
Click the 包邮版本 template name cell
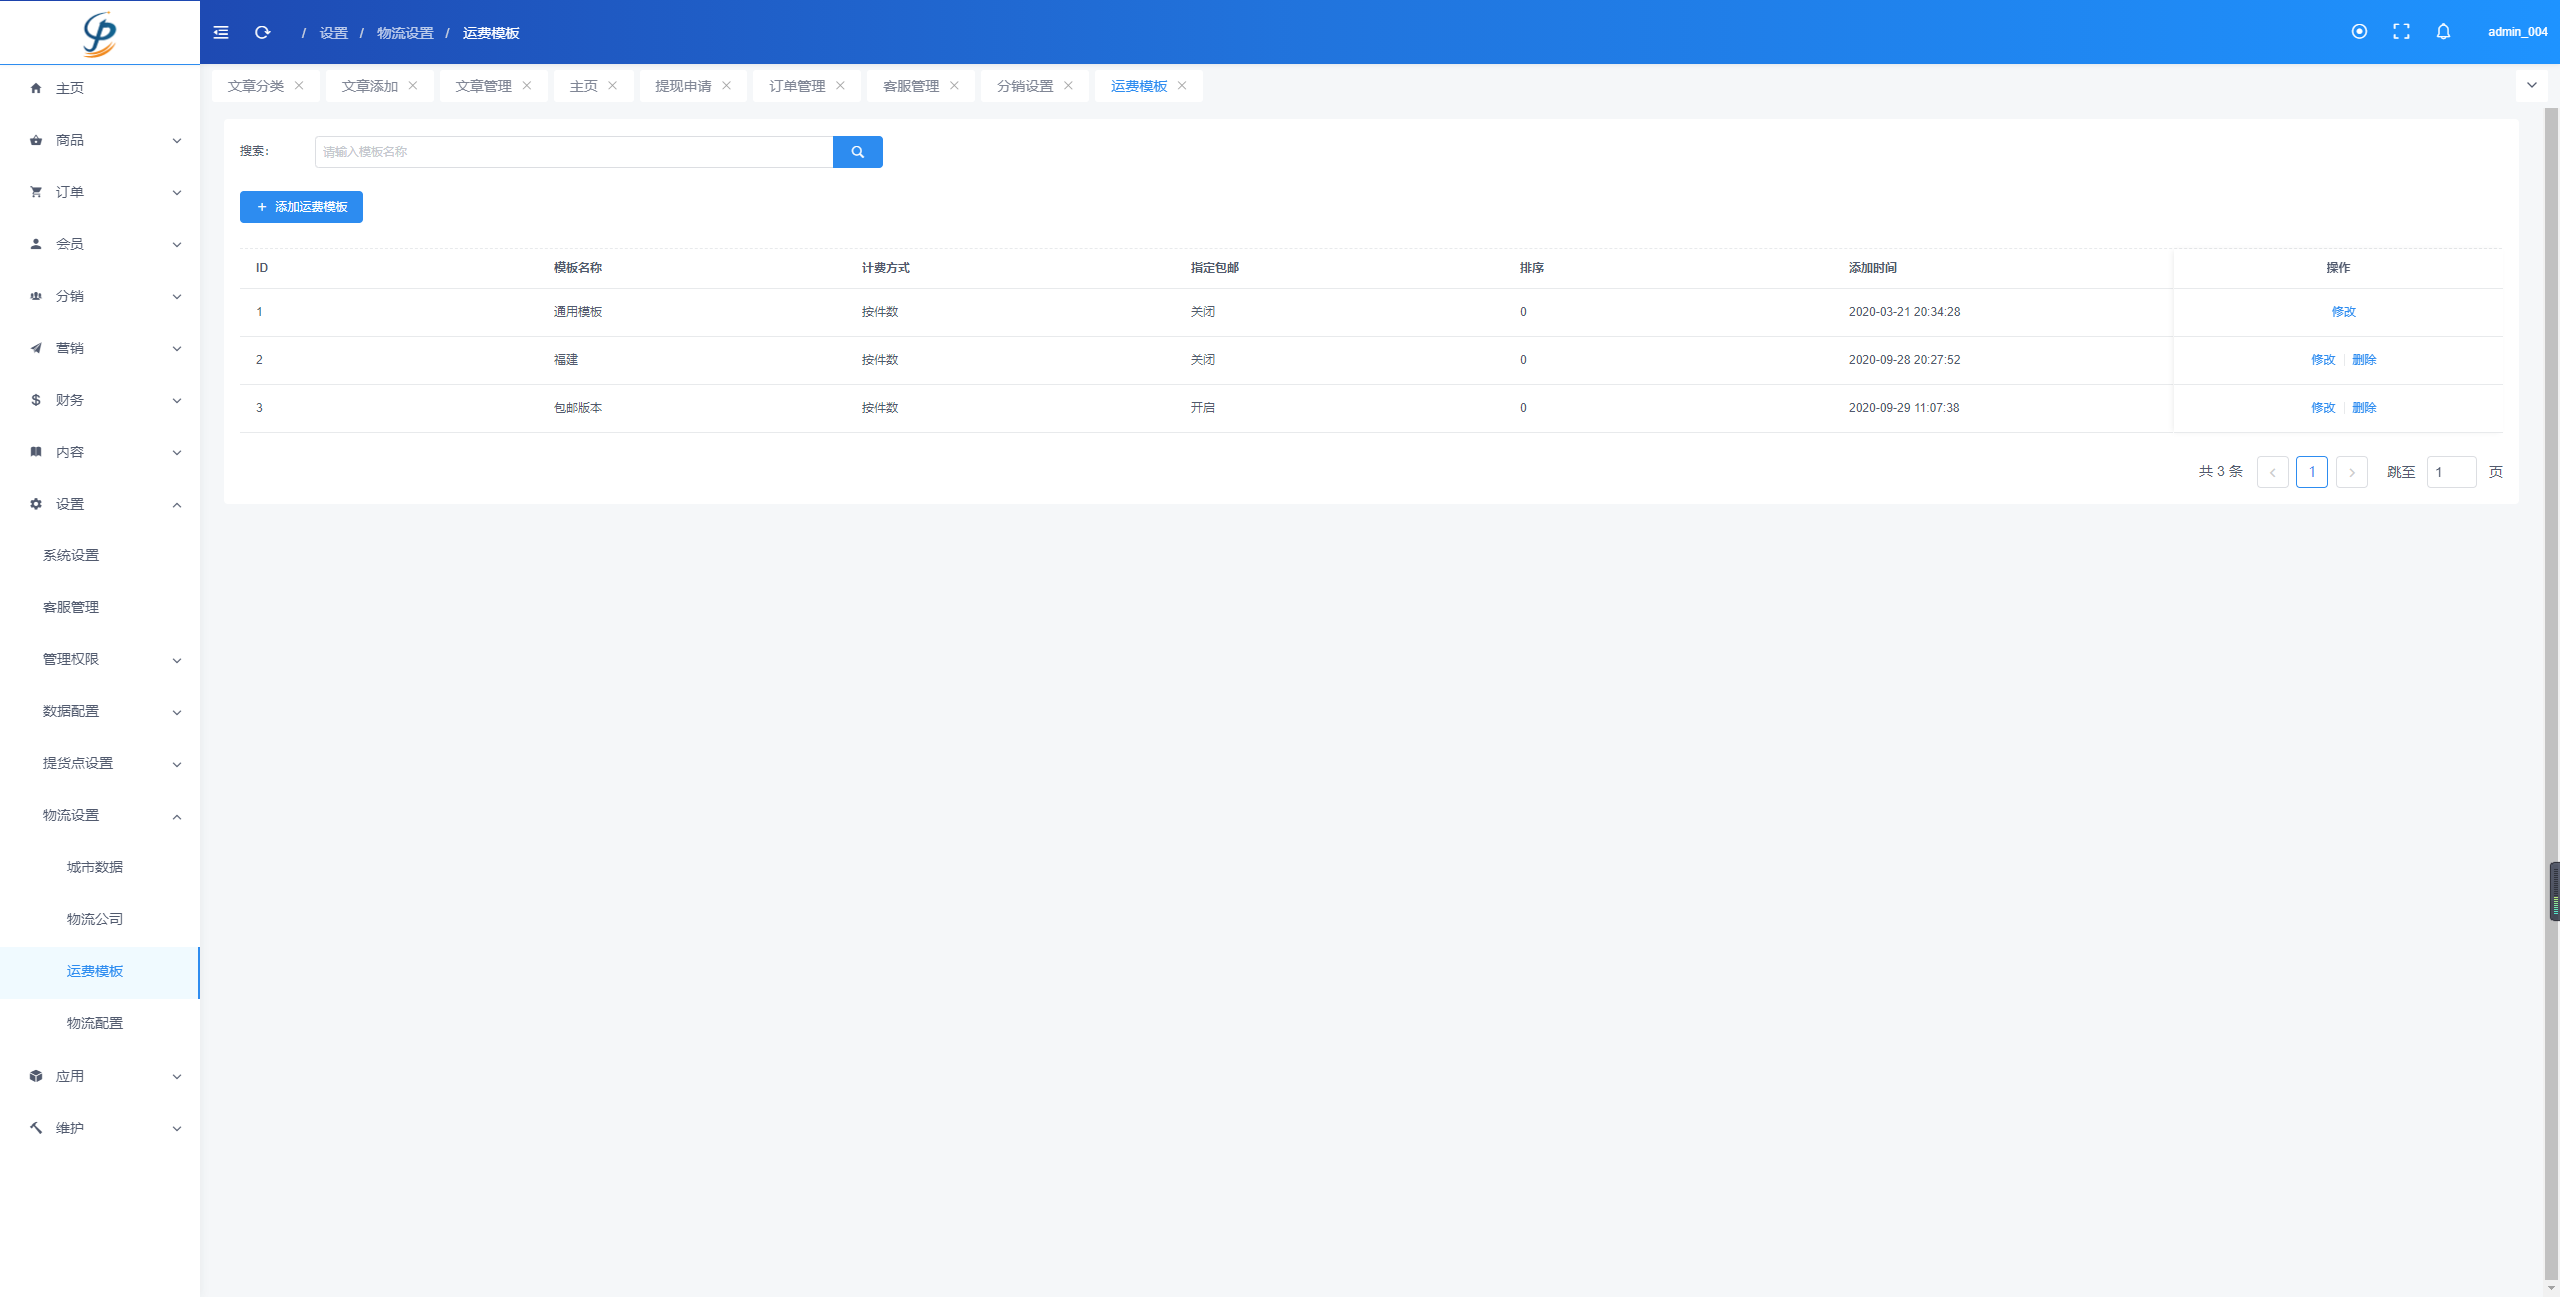pos(577,408)
